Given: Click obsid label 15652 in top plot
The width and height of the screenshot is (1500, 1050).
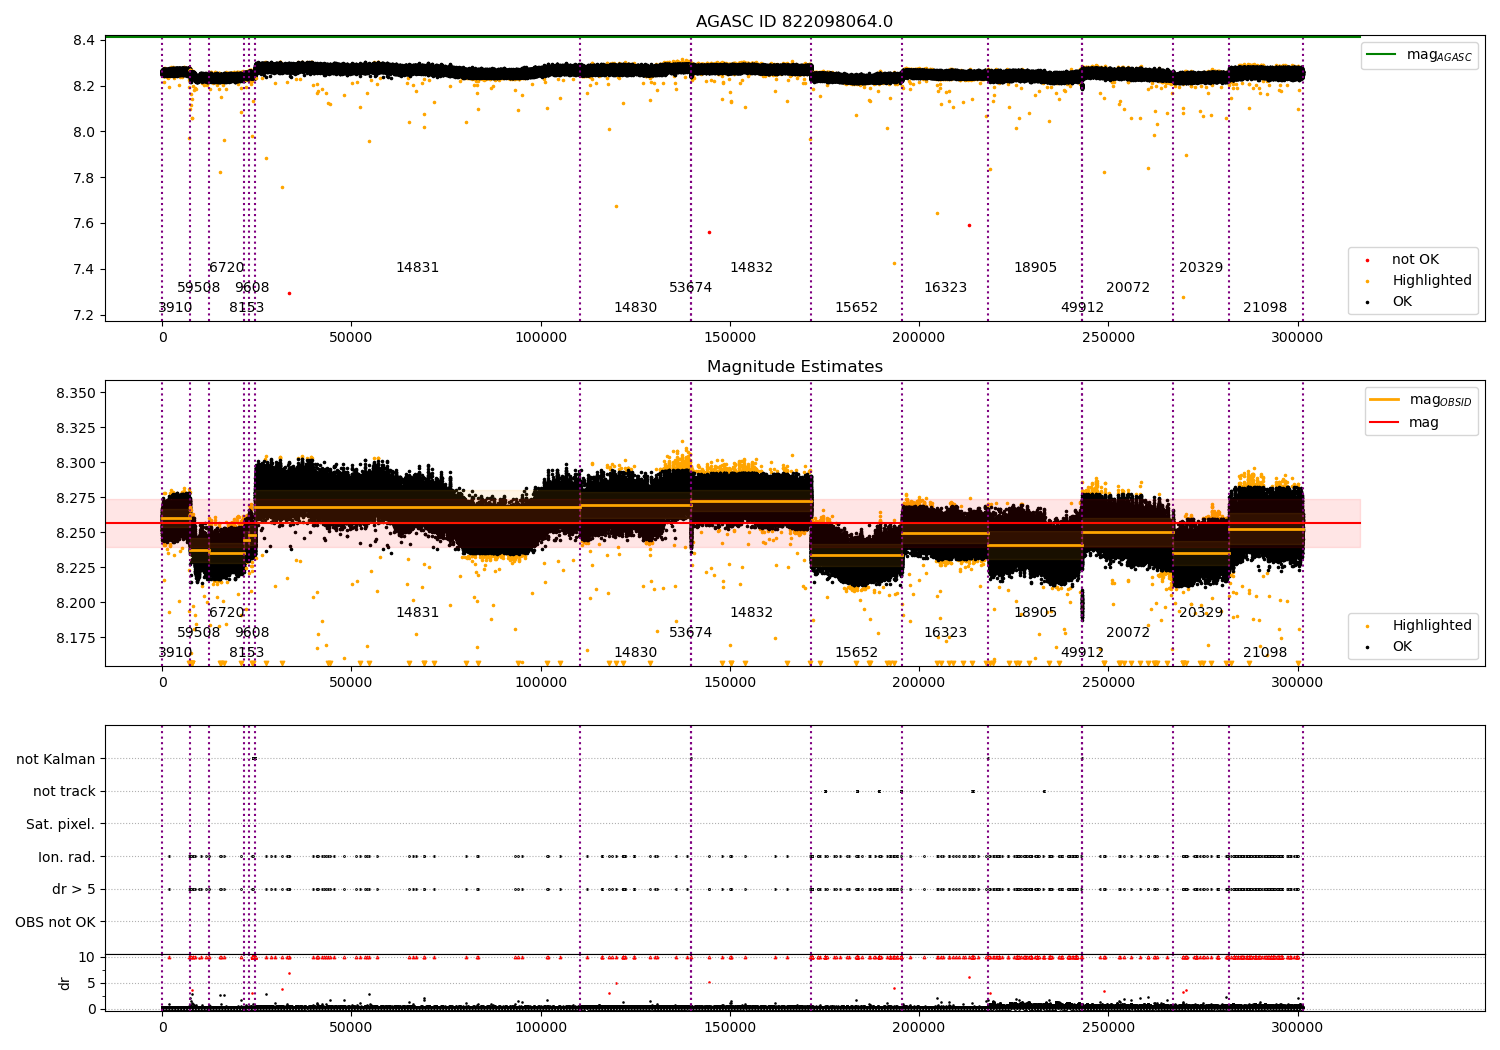Looking at the screenshot, I should point(856,308).
